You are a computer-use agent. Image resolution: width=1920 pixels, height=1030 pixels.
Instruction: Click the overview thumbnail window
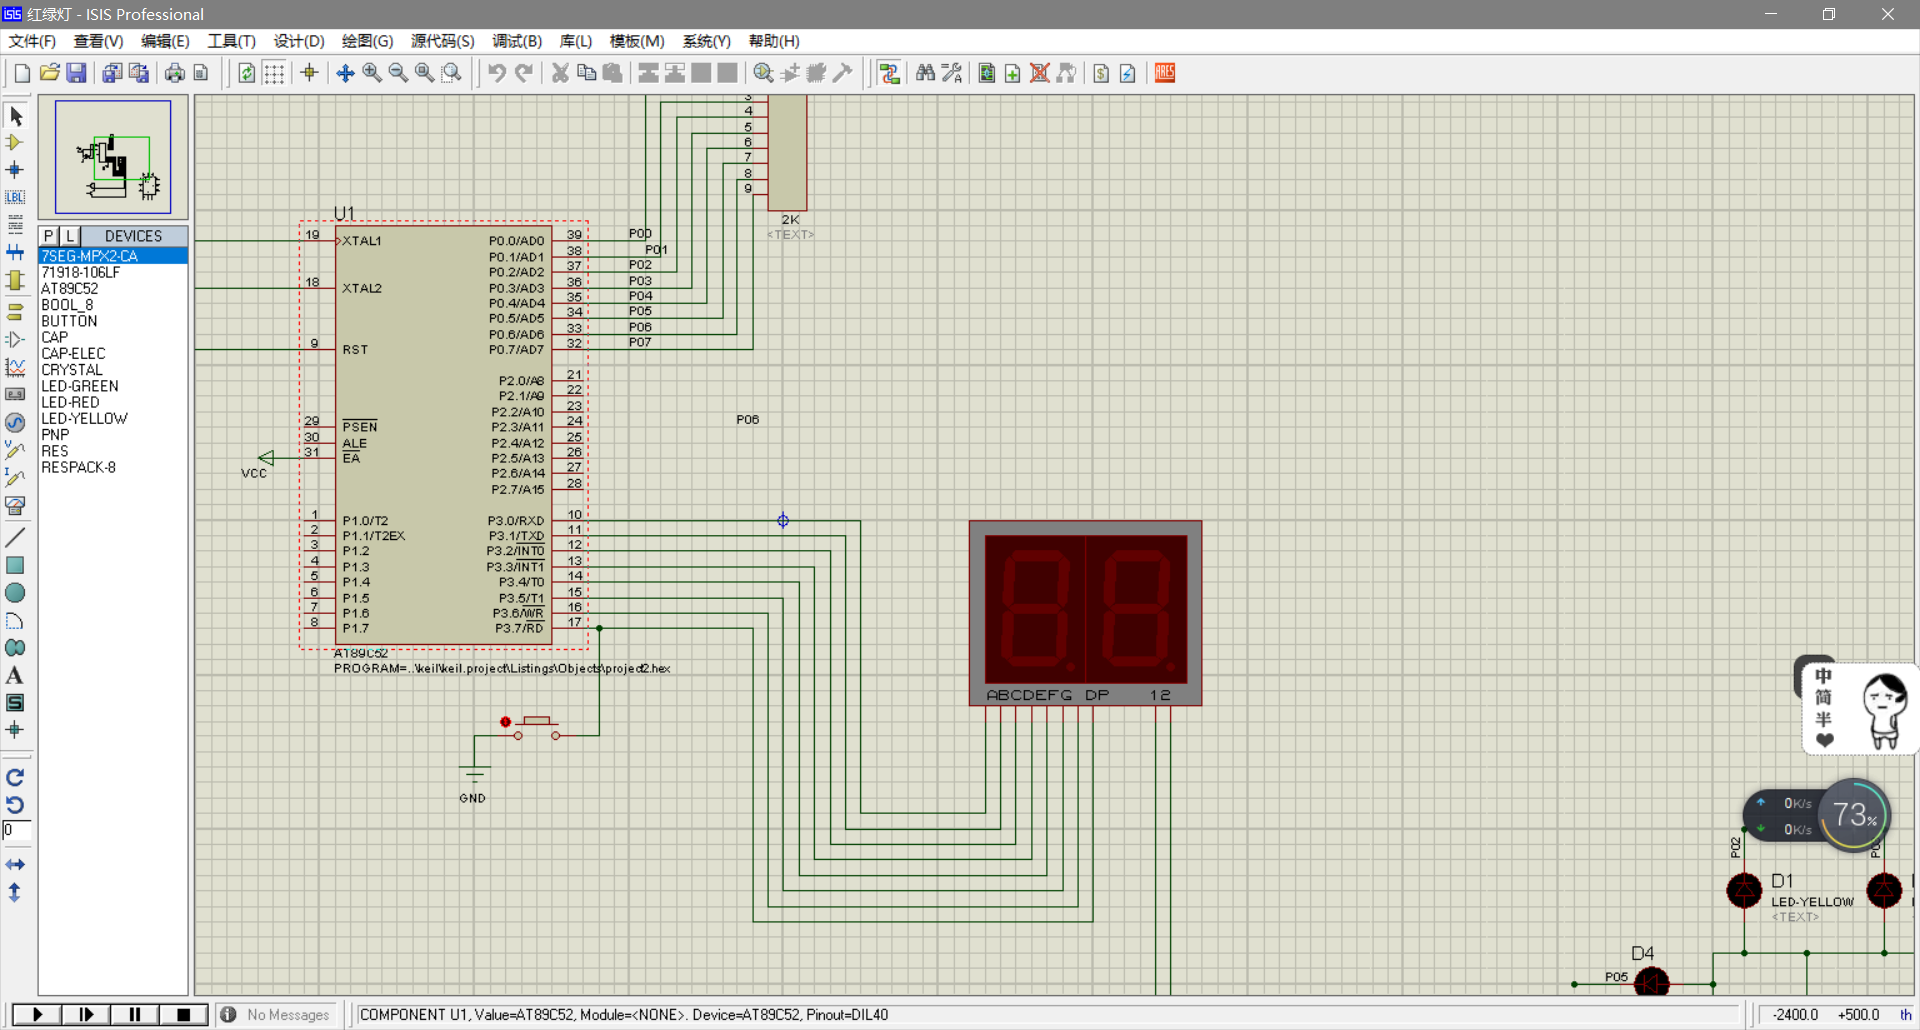point(113,157)
